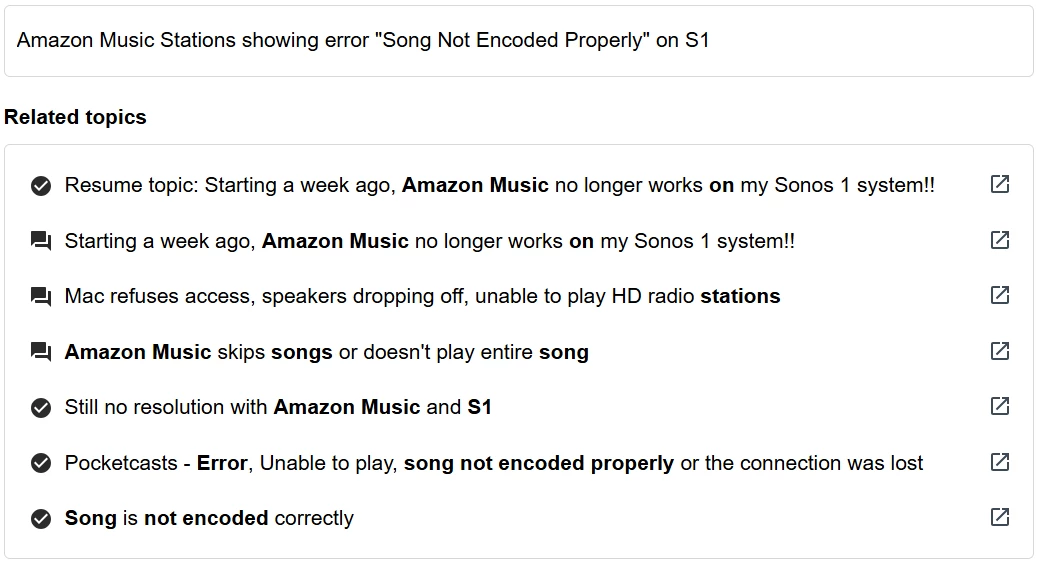Click checkmark icon beside Still no resolution
The image size is (1046, 576).
coord(41,408)
